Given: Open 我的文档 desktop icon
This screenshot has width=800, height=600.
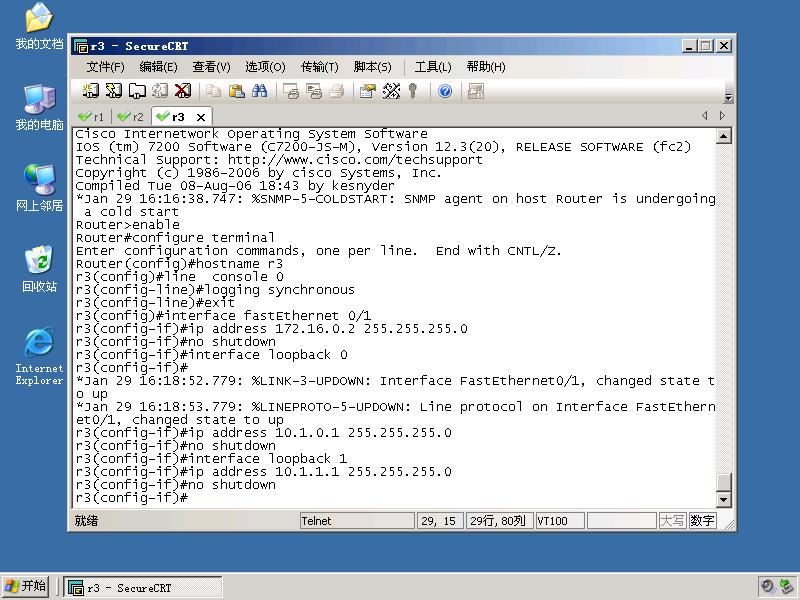Looking at the screenshot, I should [39, 26].
